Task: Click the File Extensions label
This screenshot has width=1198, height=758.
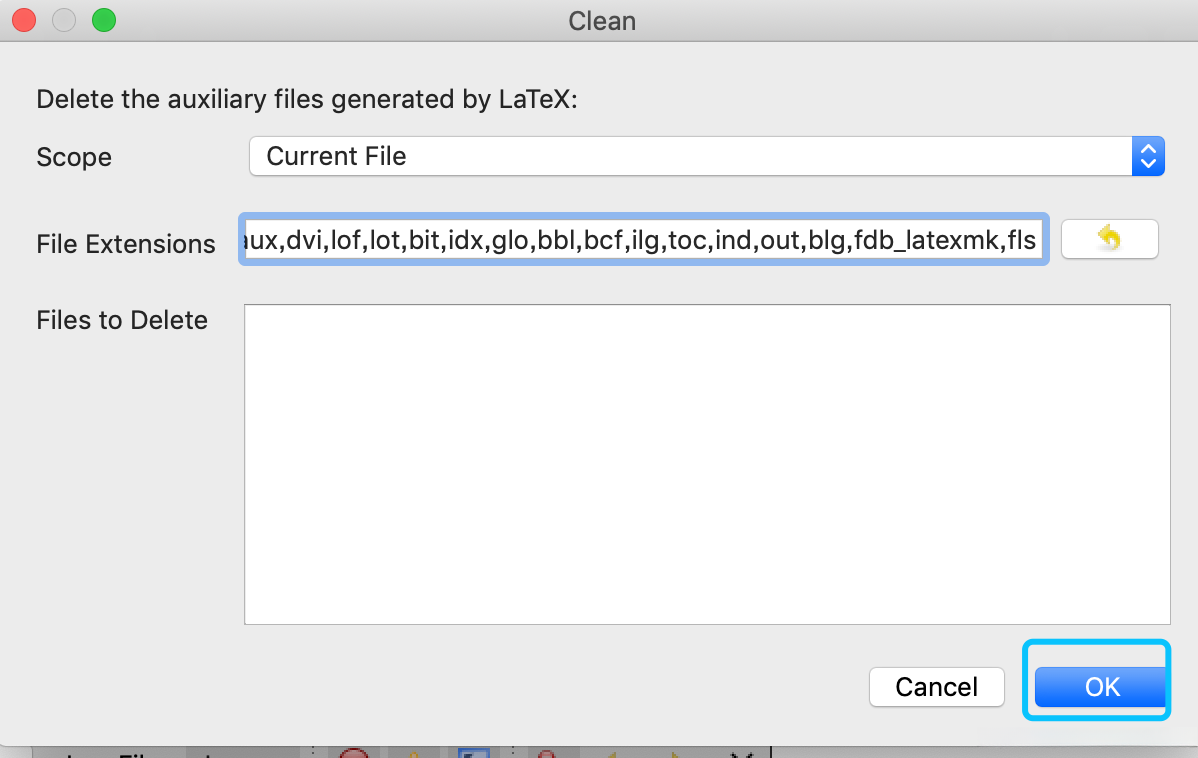Action: point(125,244)
